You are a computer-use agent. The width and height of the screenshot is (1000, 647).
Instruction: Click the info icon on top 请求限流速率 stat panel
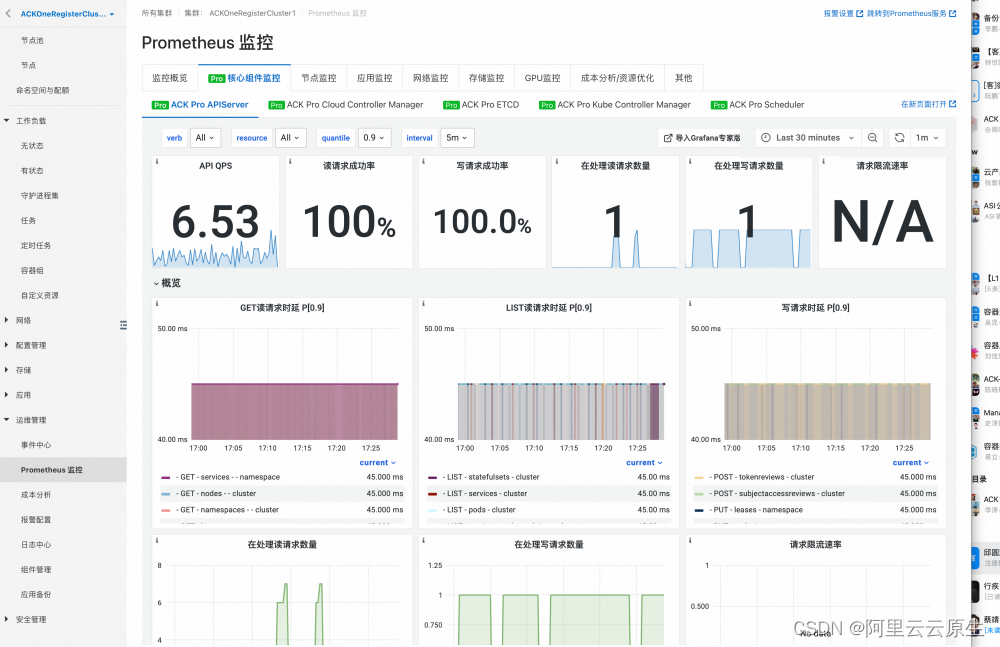823,161
